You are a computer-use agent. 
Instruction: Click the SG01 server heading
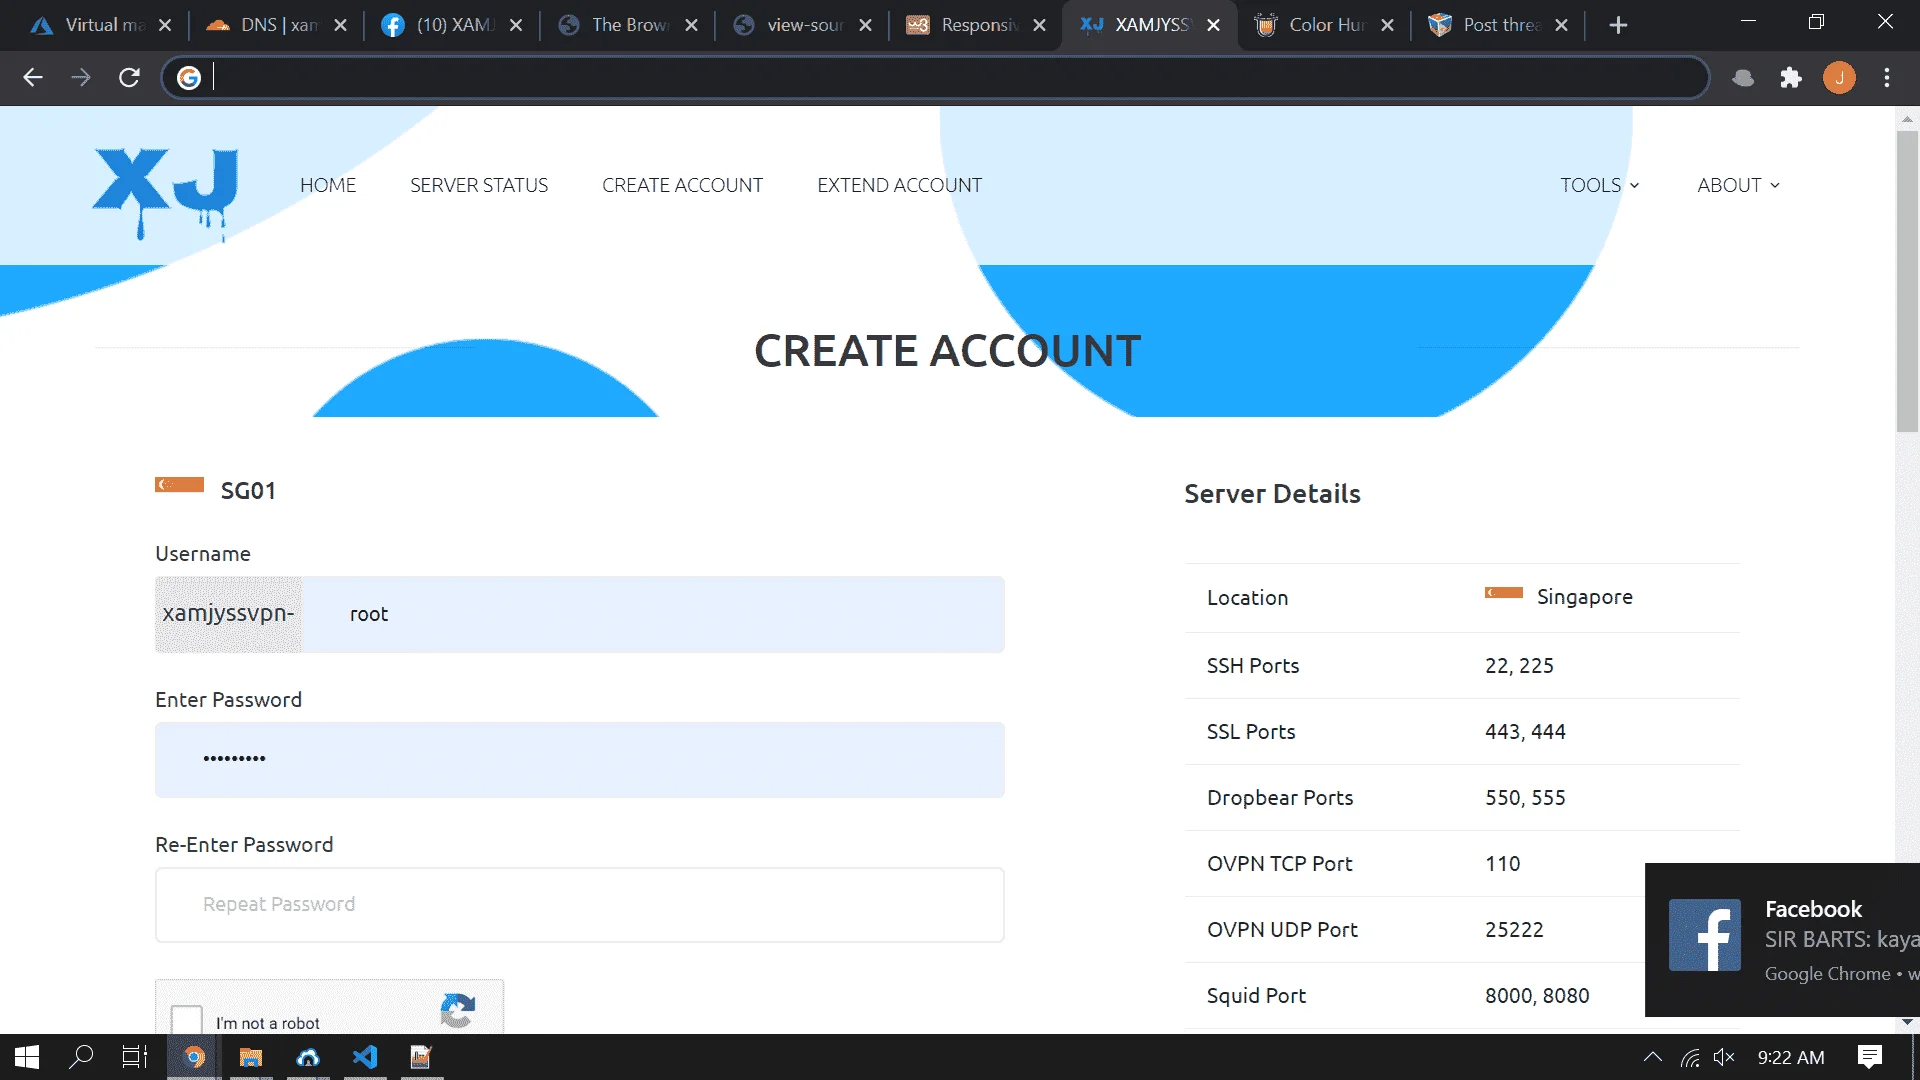coord(248,491)
